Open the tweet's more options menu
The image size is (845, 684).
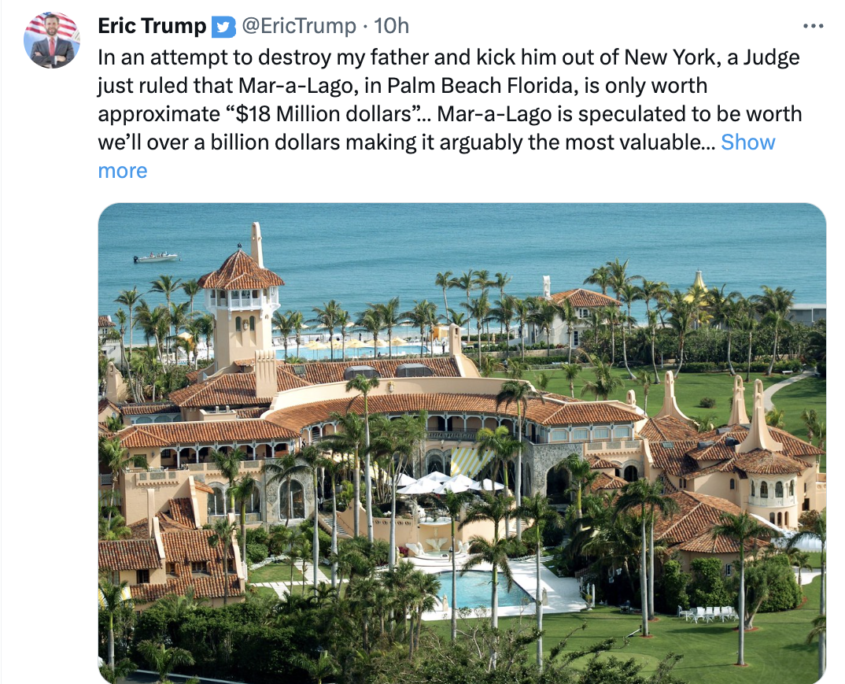[813, 26]
